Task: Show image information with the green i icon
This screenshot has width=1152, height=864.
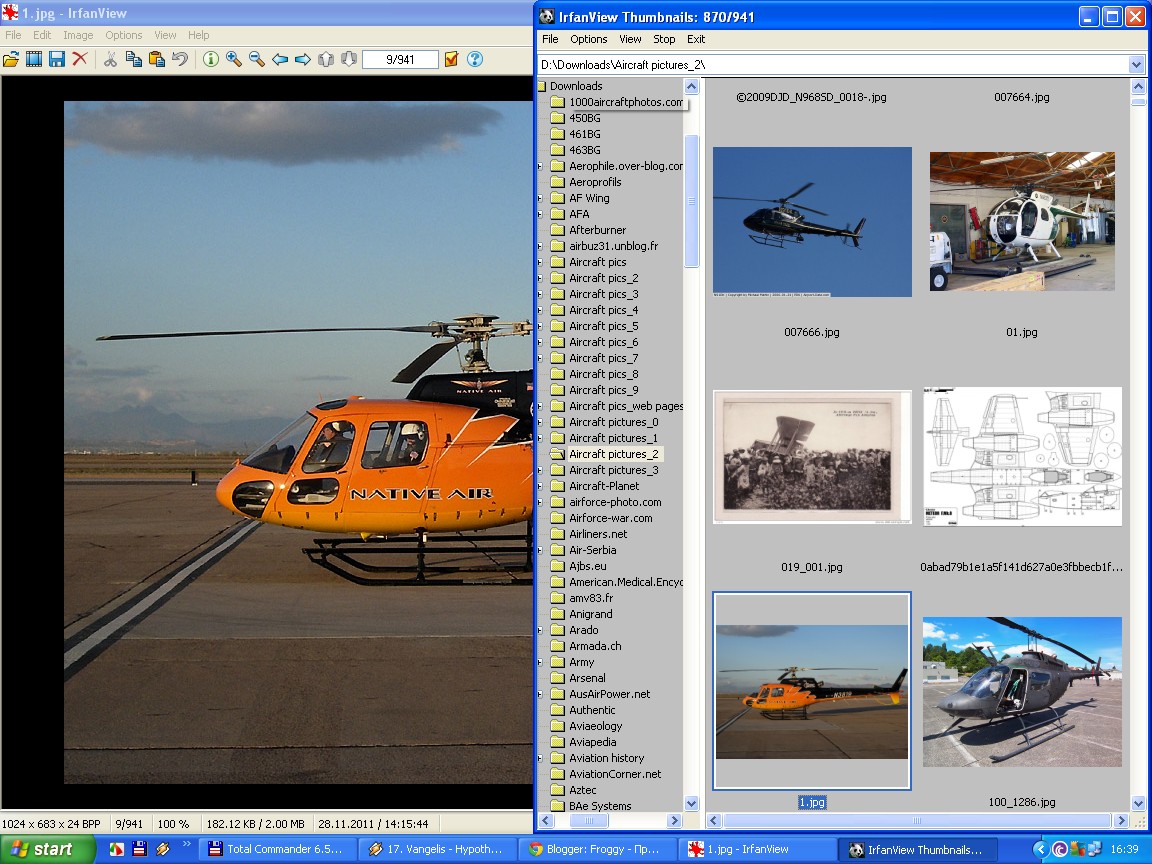Action: point(211,60)
